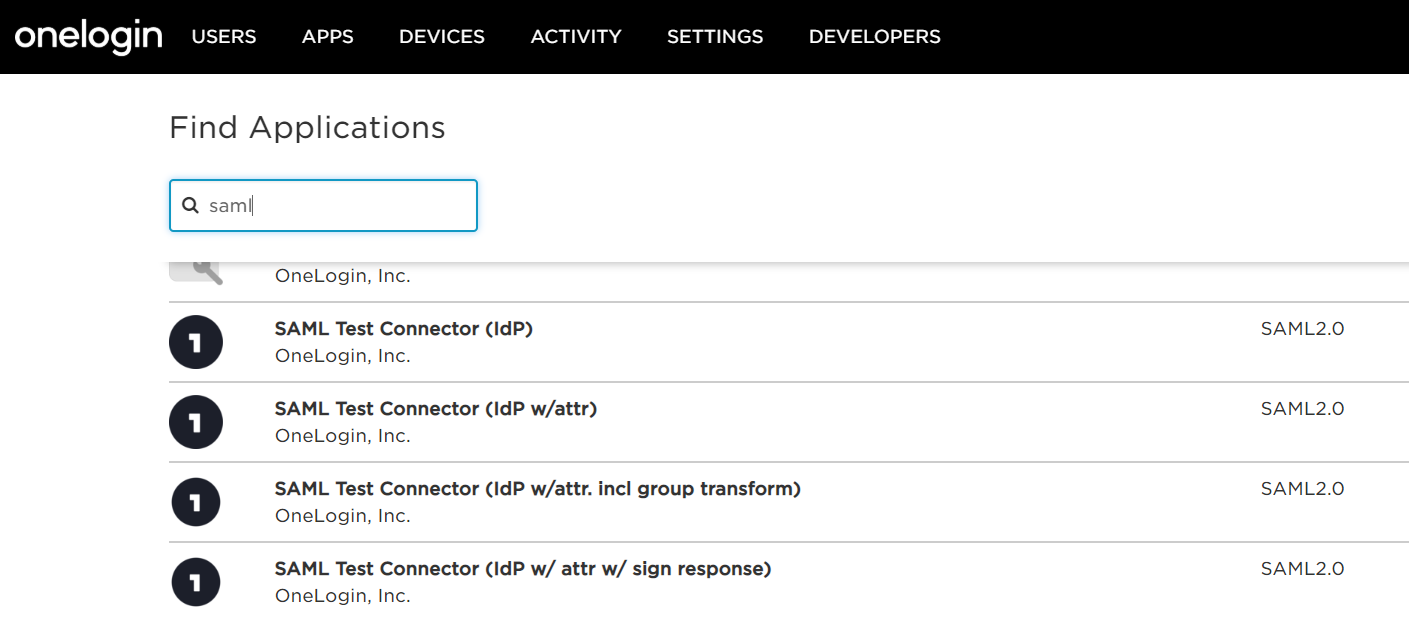Open the Activity menu
The height and width of the screenshot is (617, 1409).
(x=576, y=37)
